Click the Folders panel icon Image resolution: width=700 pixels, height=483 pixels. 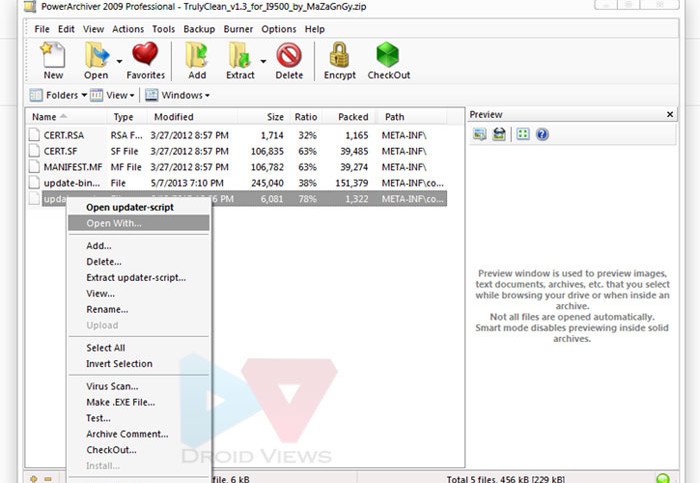tap(36, 95)
